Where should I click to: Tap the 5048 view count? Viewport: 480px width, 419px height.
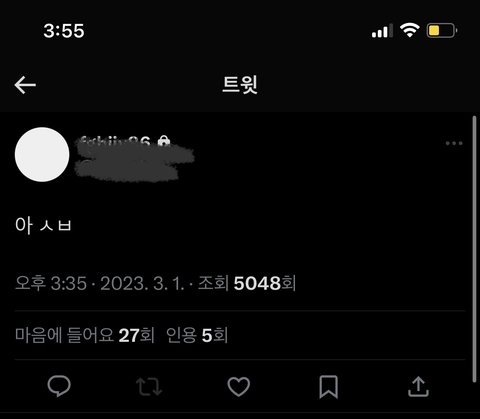point(247,284)
